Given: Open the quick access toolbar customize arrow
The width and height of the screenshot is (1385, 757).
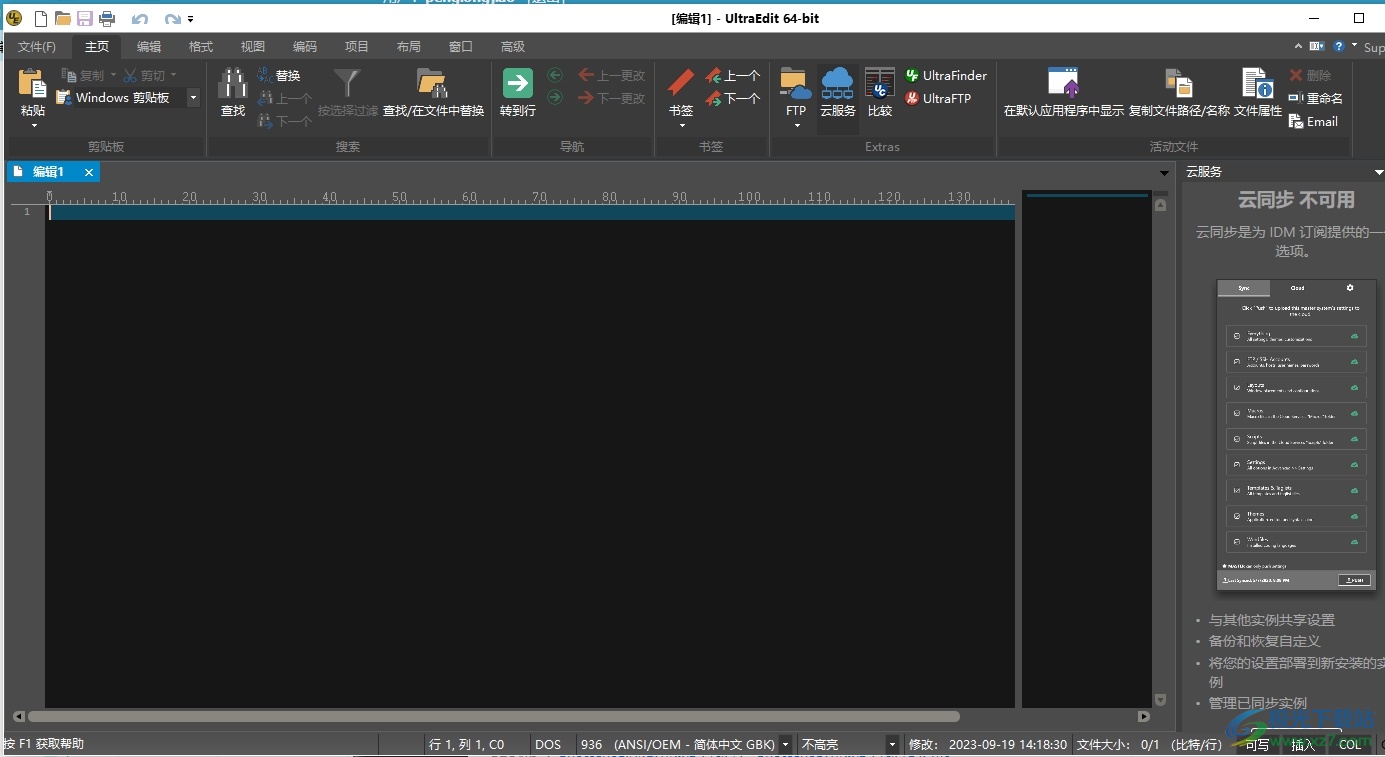Looking at the screenshot, I should coord(191,19).
